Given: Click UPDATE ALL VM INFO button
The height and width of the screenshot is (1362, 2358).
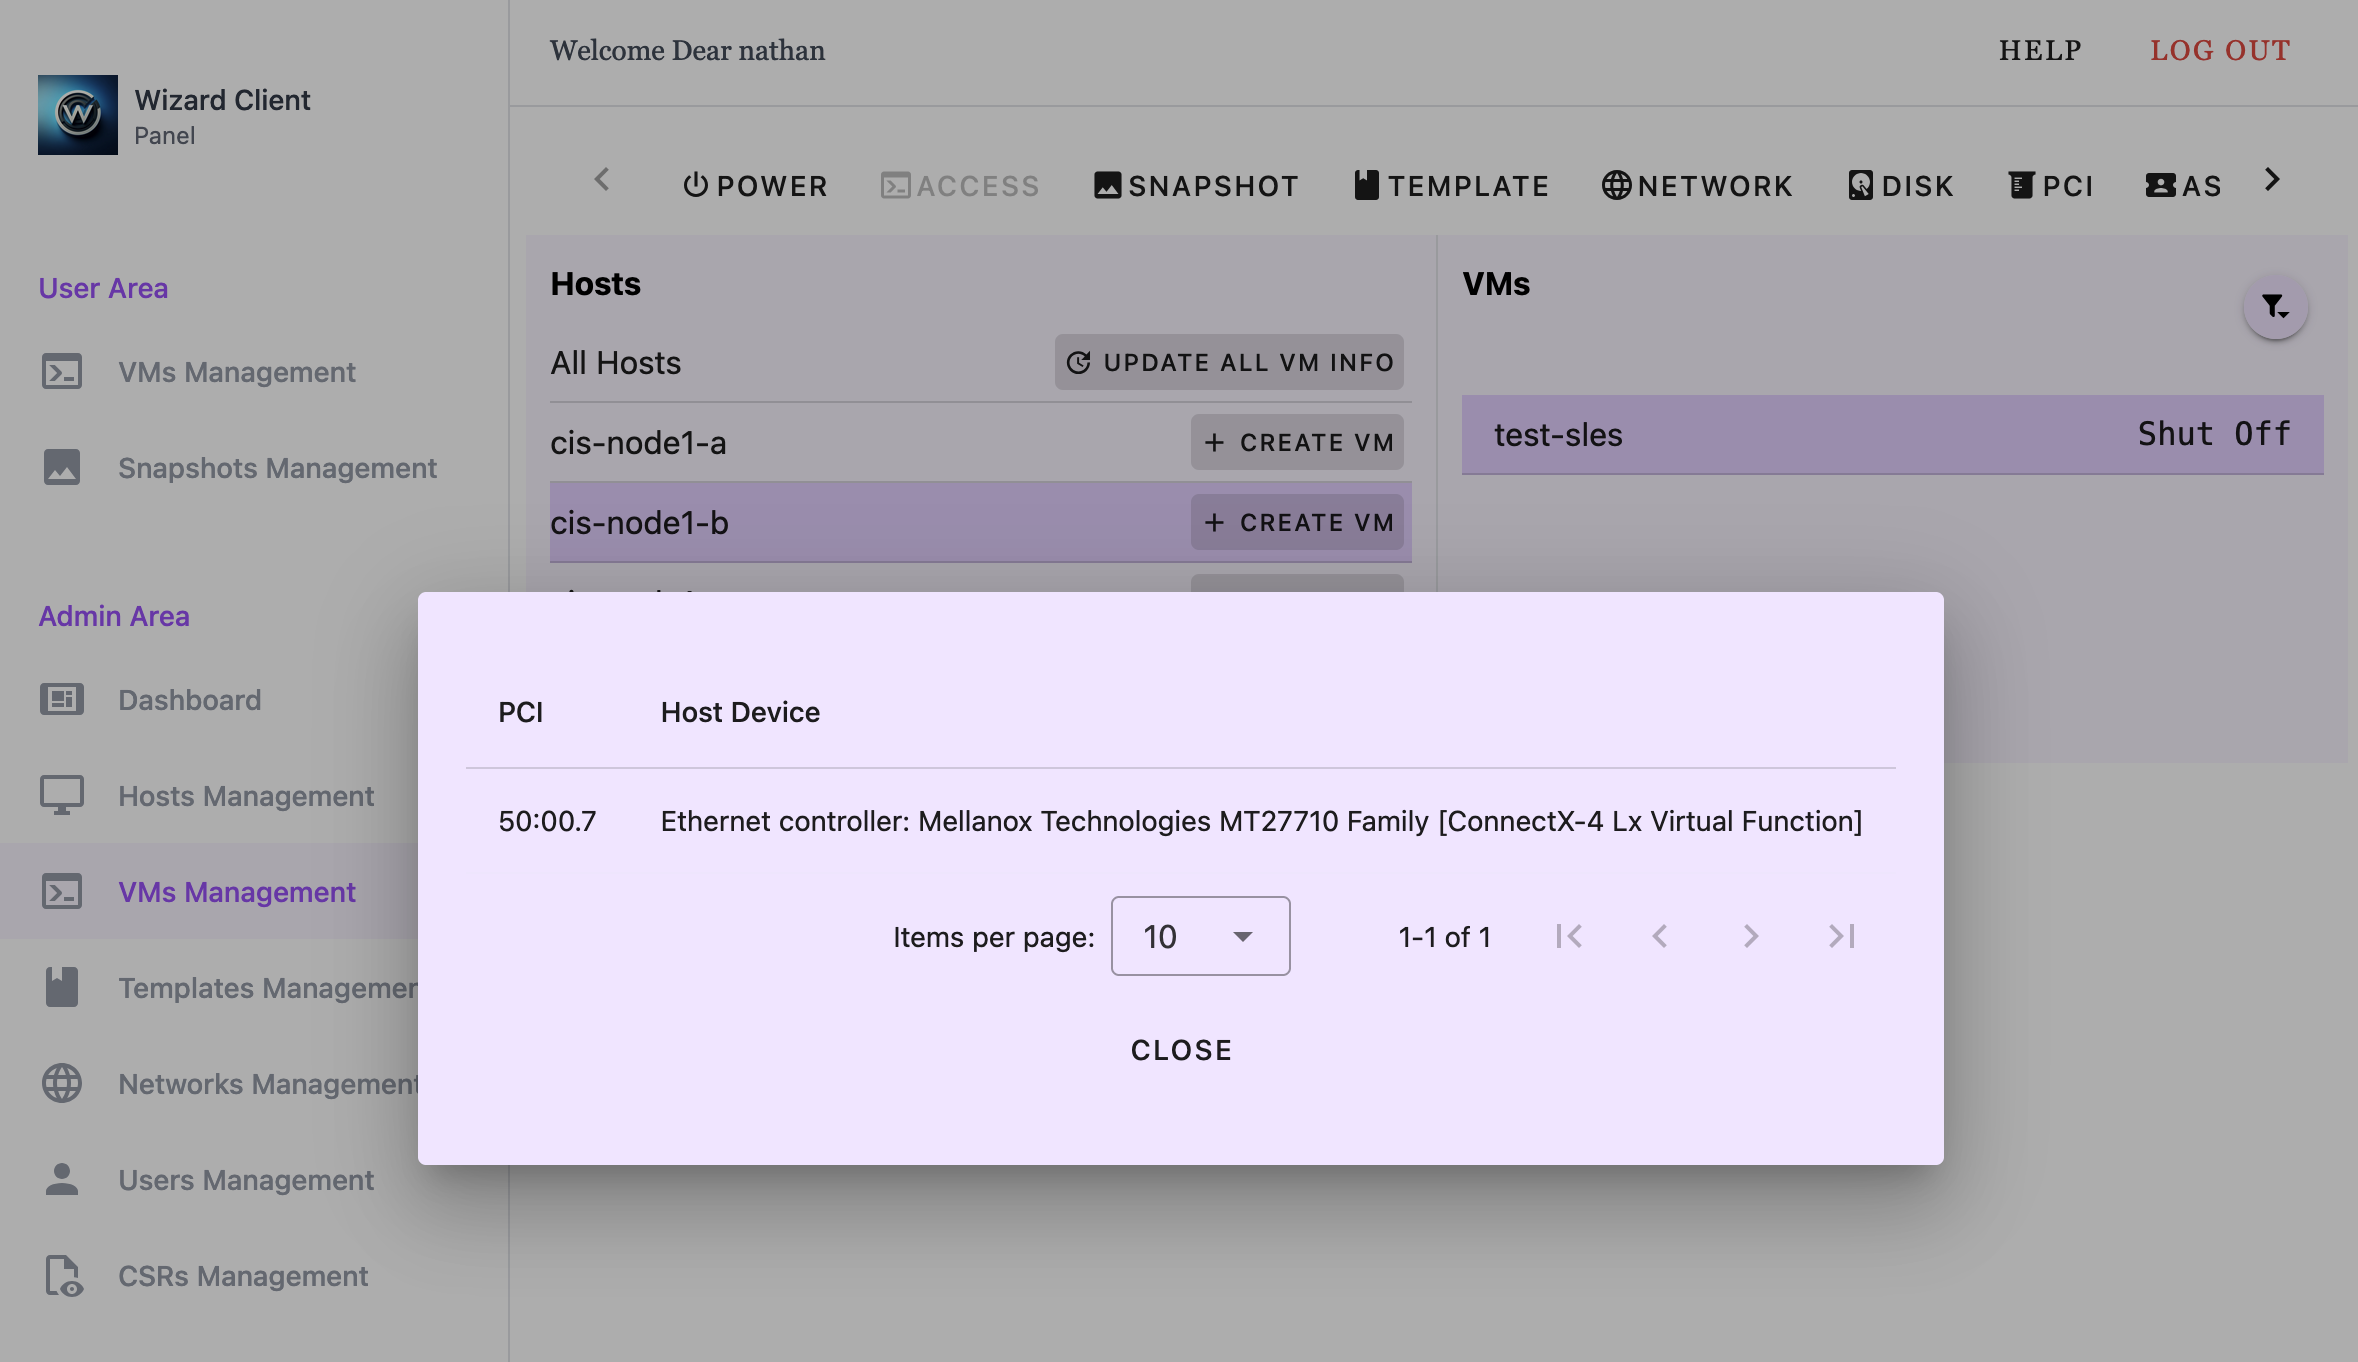Looking at the screenshot, I should coord(1229,362).
